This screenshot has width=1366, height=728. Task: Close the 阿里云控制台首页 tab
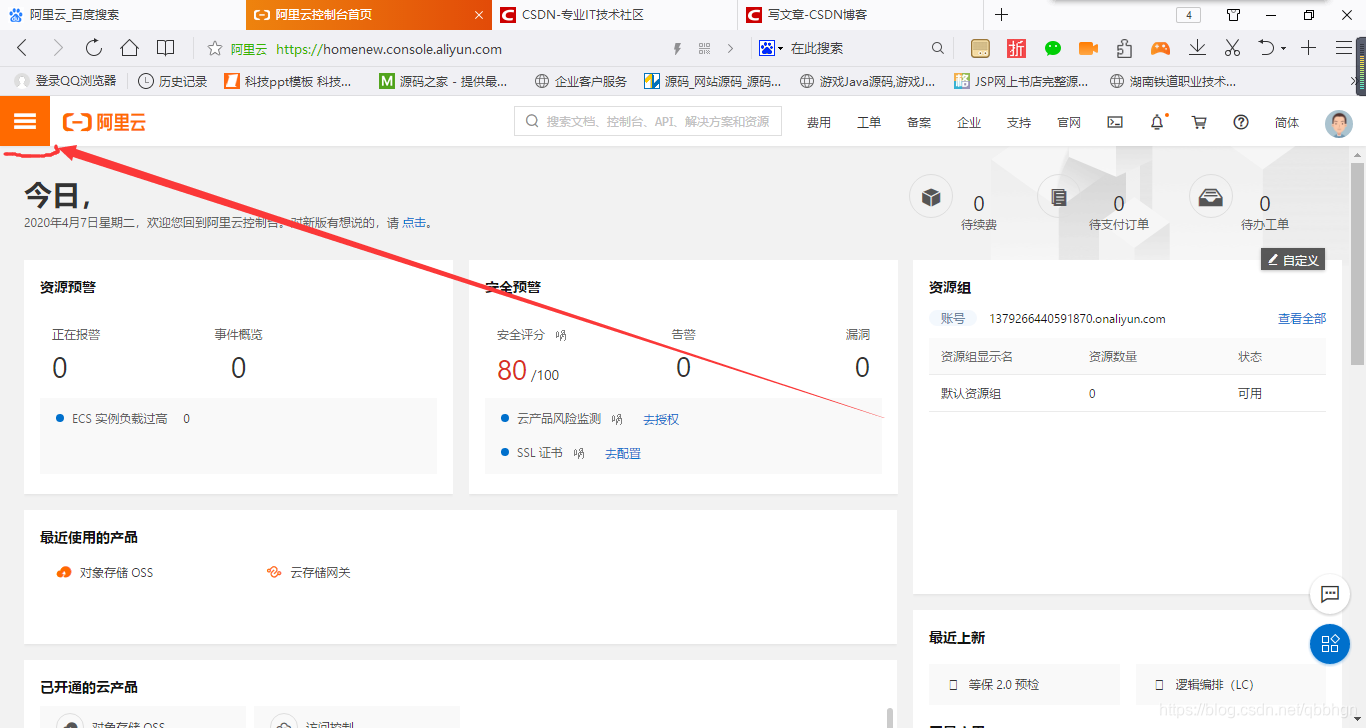[x=479, y=15]
